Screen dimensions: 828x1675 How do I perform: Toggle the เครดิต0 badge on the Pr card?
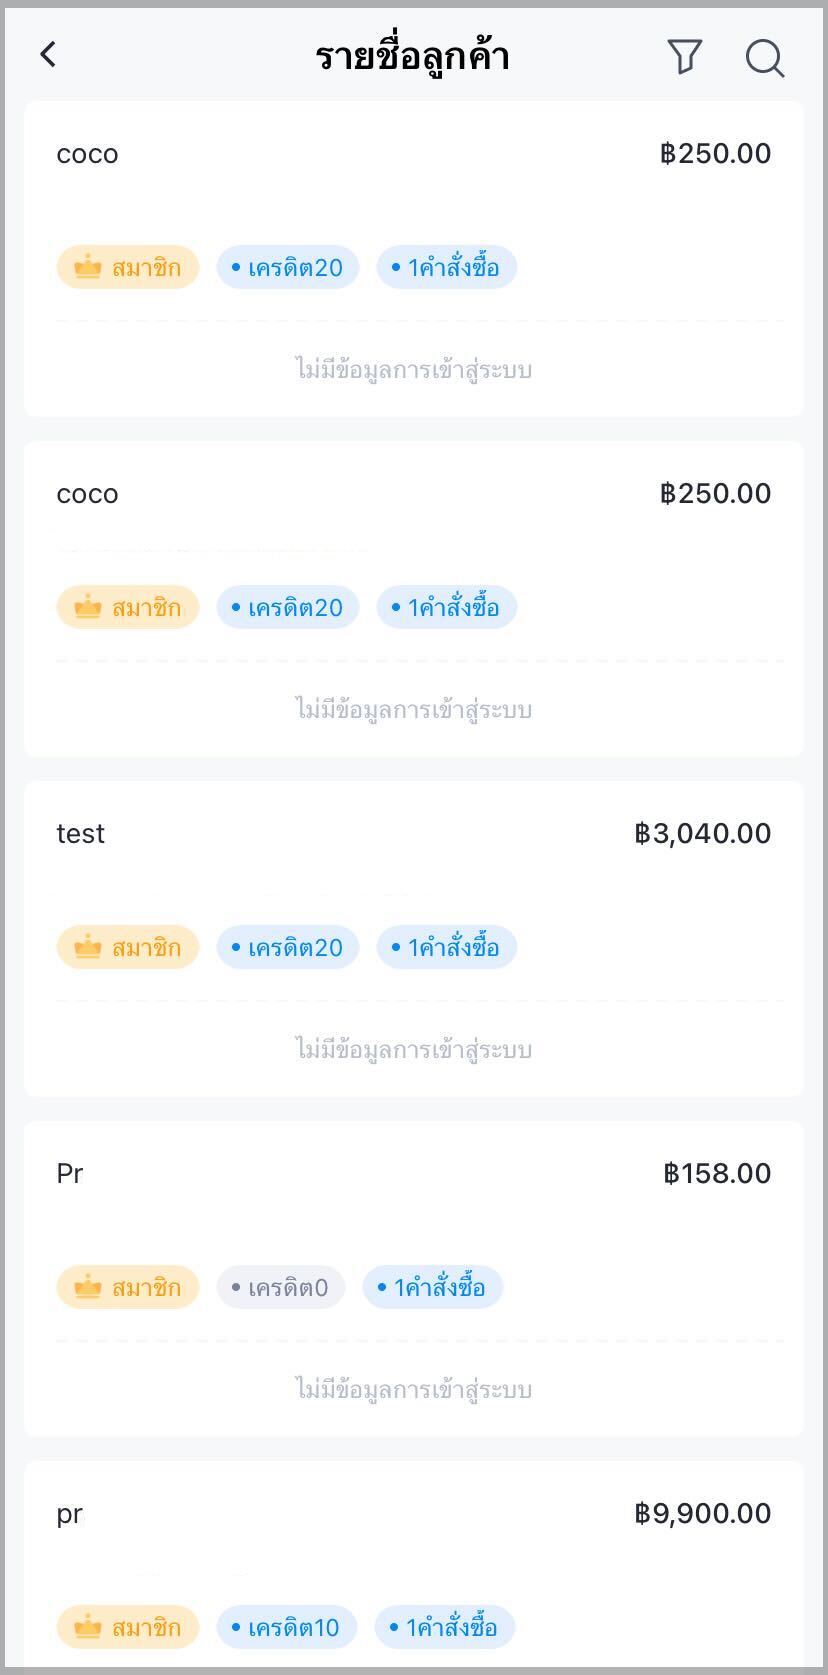tap(281, 1287)
